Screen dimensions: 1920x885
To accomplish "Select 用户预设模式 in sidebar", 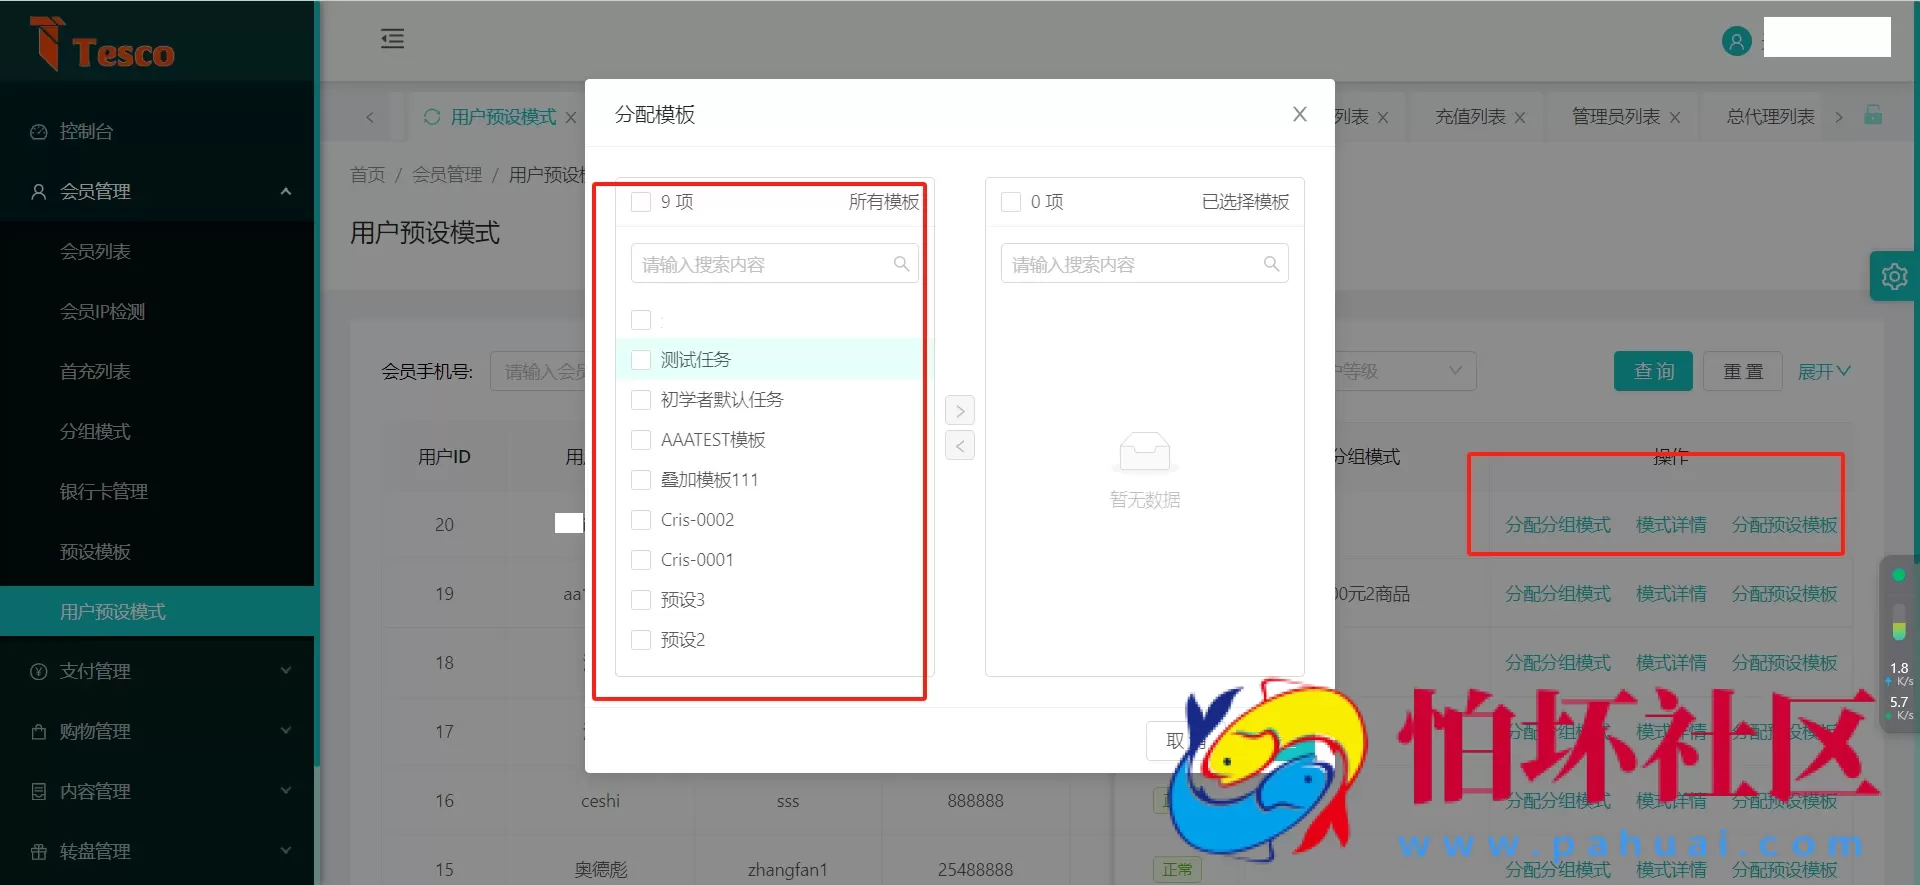I will pyautogui.click(x=158, y=611).
